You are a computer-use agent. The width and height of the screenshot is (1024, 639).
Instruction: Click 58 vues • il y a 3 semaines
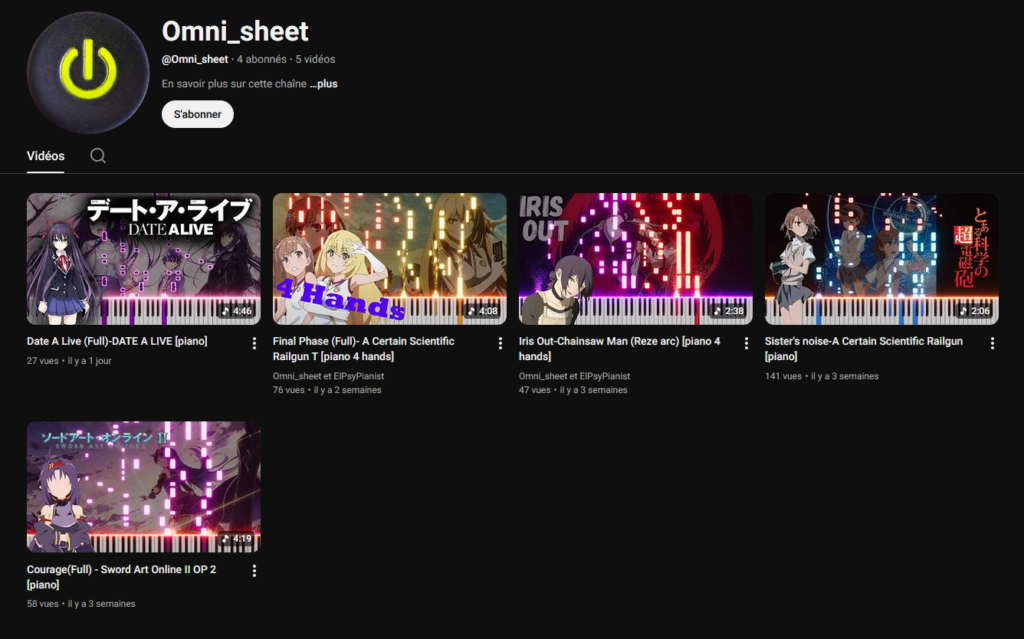[81, 604]
